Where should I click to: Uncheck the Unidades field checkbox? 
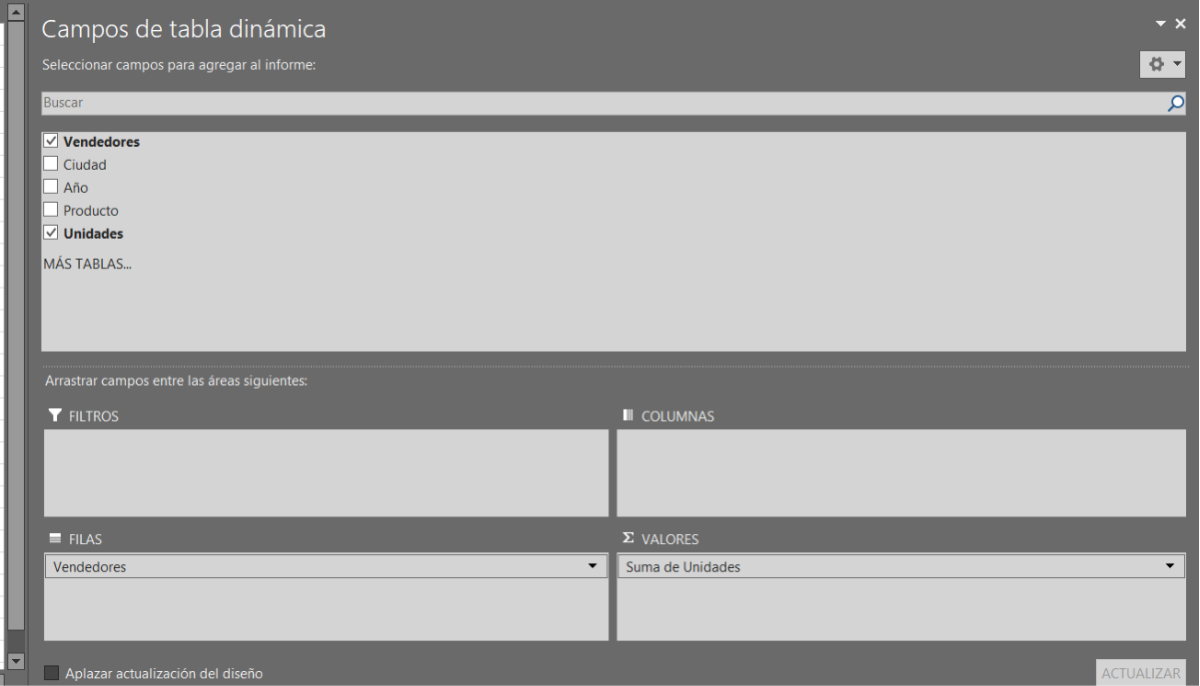point(51,233)
